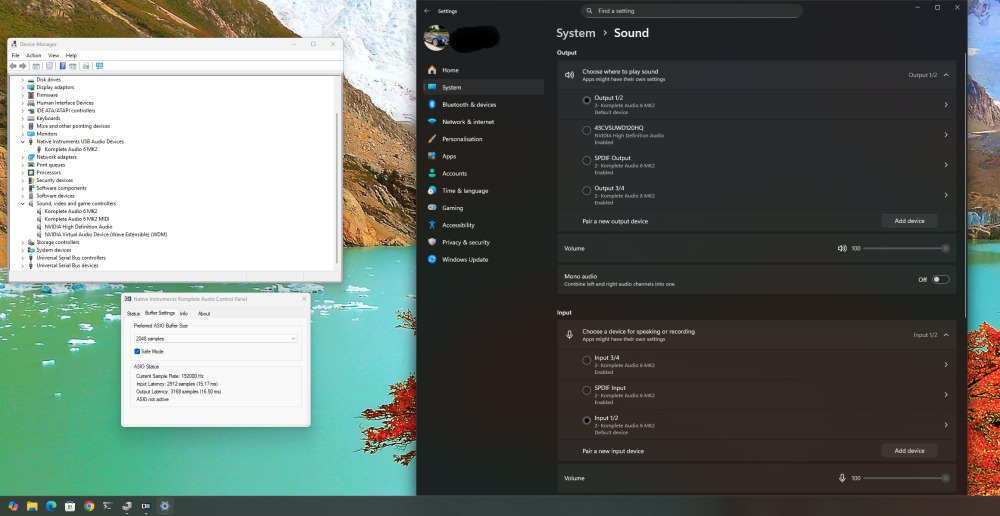Select Output 3/4 as the output device

pos(587,191)
